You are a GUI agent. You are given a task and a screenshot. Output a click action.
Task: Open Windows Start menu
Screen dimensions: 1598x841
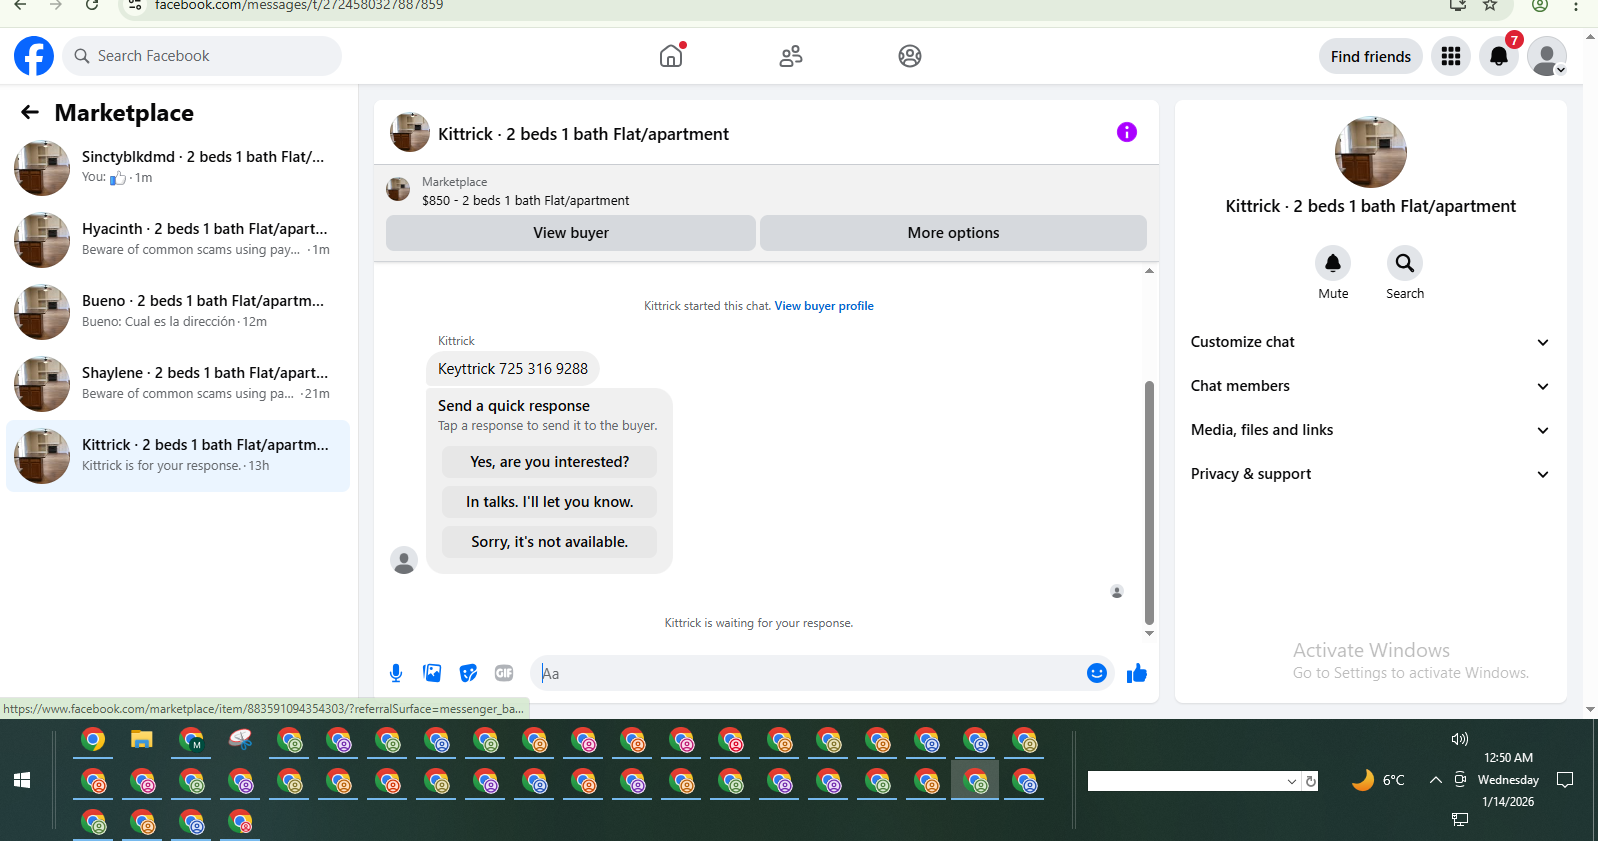coord(22,780)
